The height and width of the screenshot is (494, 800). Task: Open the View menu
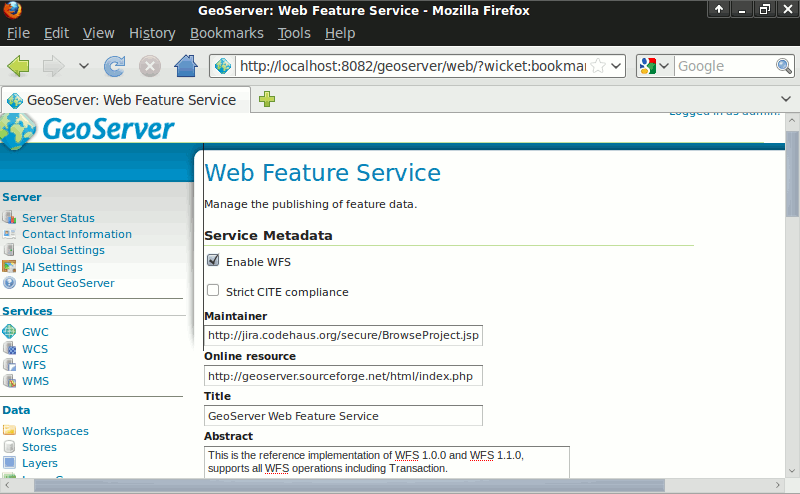click(98, 33)
